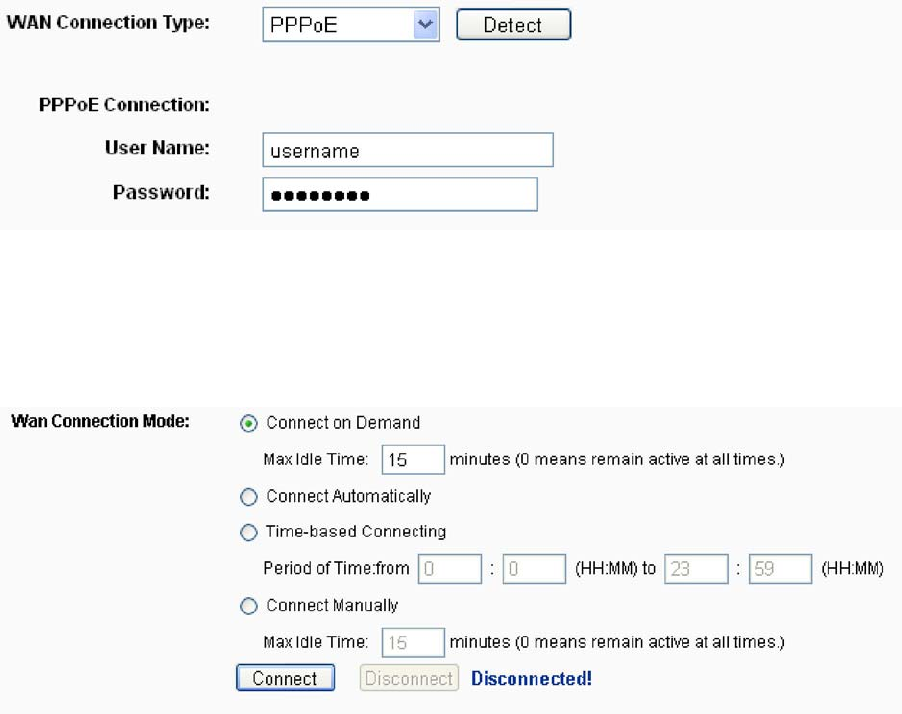
Task: Select the end minute field showing 59
Action: tap(780, 569)
